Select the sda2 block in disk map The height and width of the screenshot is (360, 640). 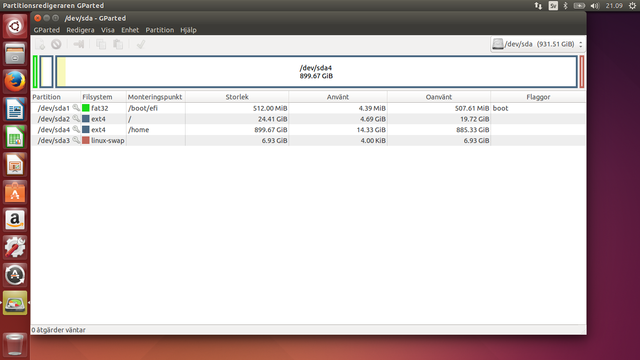[x=47, y=72]
